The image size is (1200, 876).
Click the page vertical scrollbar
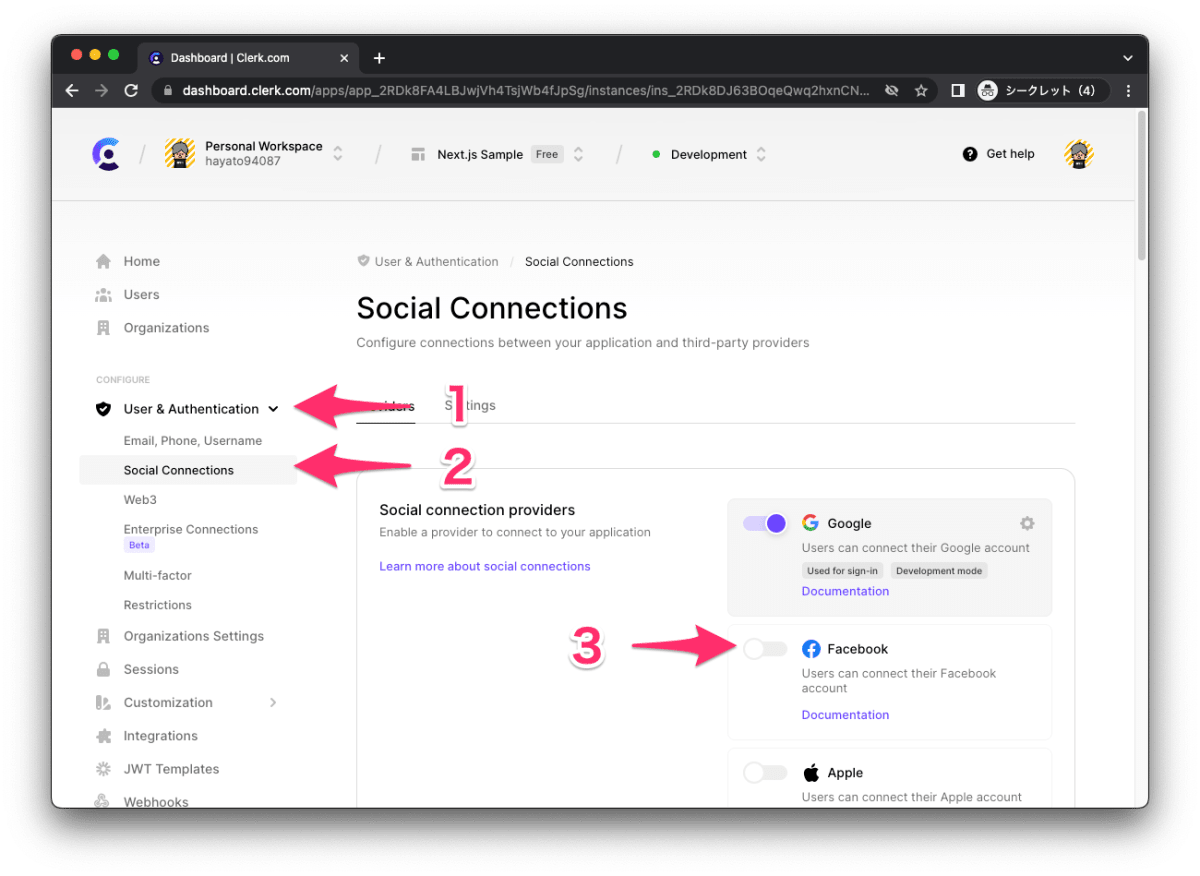[x=1142, y=186]
